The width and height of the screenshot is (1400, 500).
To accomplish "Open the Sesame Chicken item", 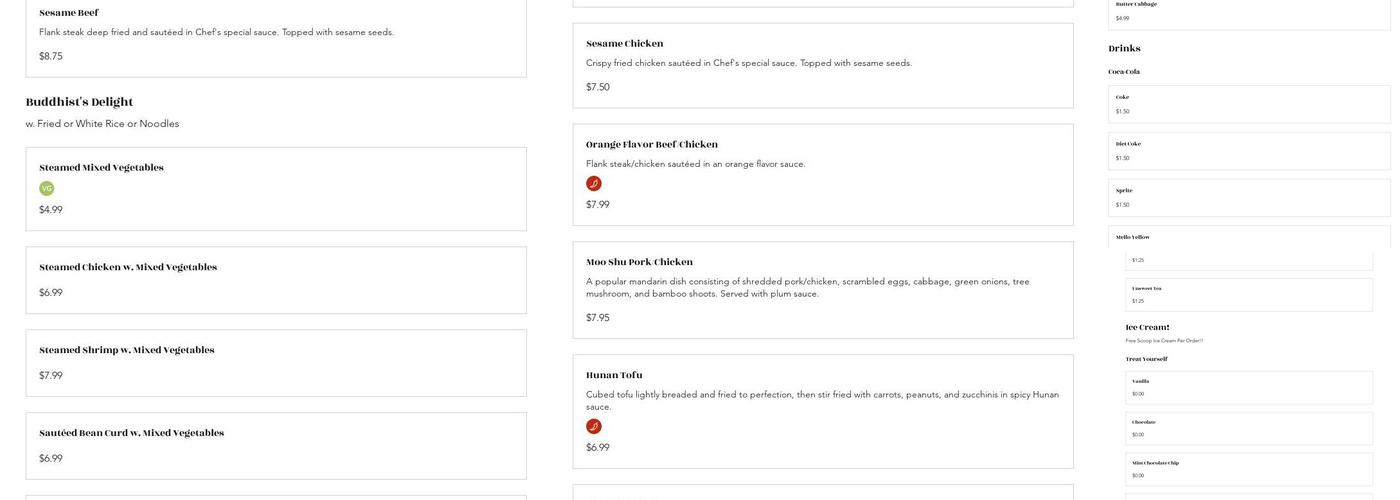I will [624, 44].
